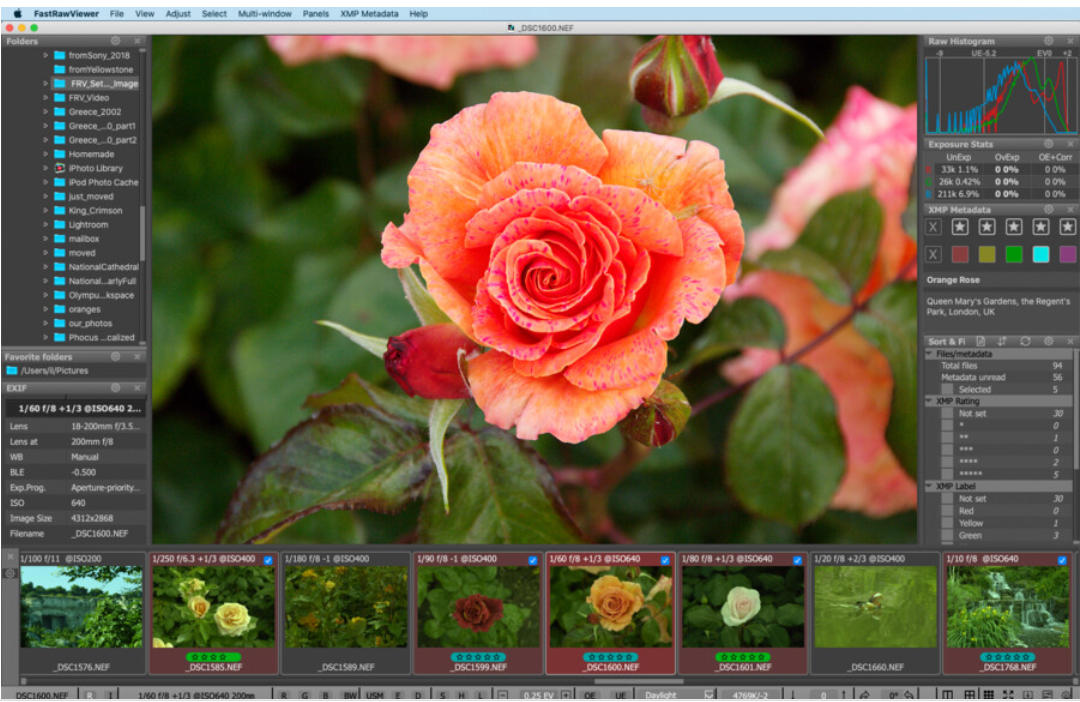This screenshot has height=702, width=1080.
Task: Check the Yellow label filter box
Action: [x=947, y=523]
